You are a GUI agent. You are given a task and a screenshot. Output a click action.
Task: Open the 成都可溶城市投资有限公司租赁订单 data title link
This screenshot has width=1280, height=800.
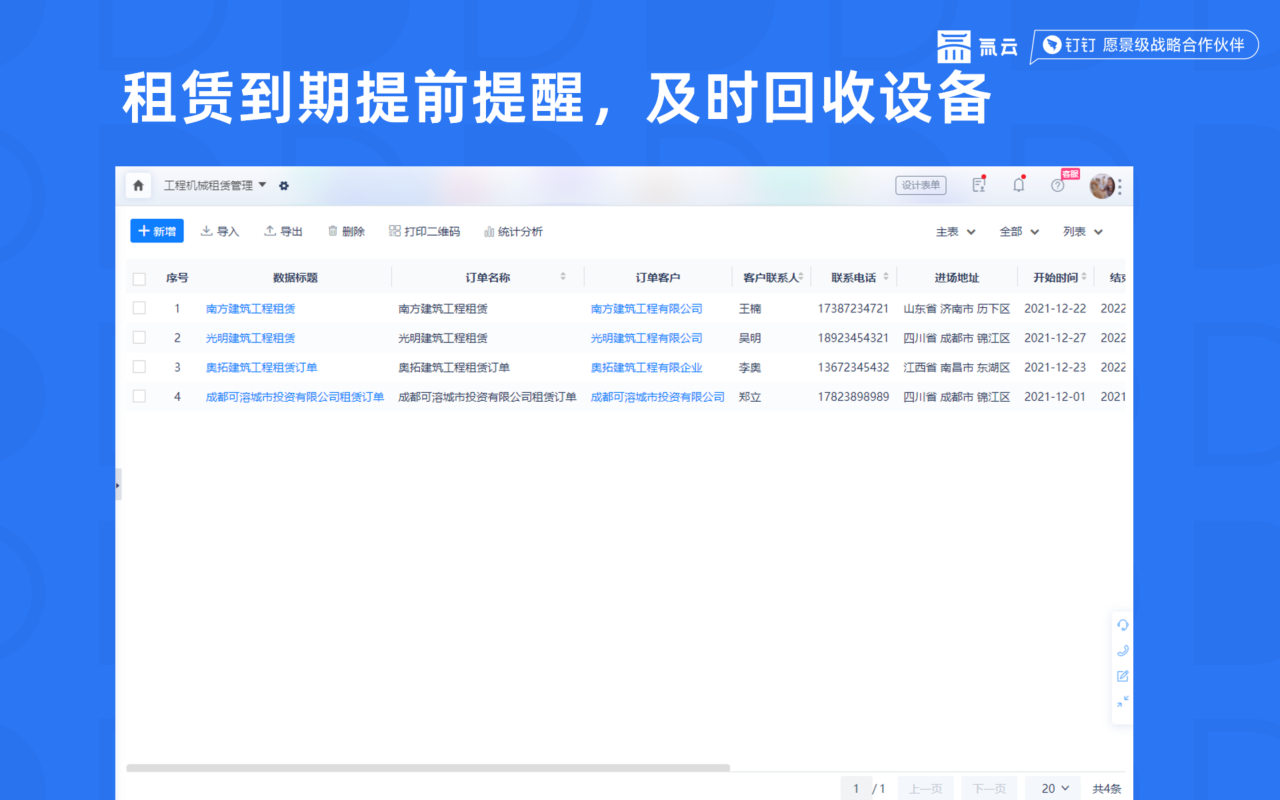click(x=295, y=397)
